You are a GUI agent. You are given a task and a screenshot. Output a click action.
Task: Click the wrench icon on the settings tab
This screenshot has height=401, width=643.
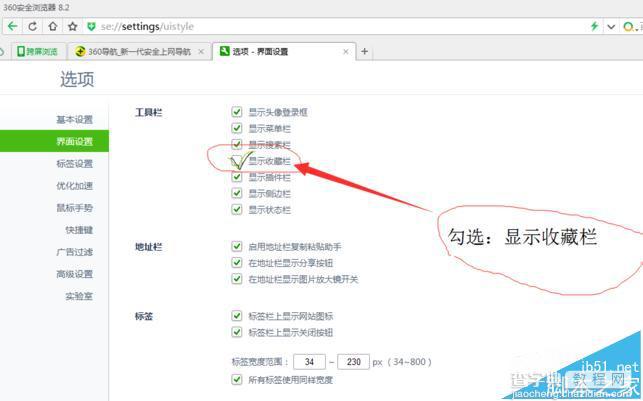[224, 51]
